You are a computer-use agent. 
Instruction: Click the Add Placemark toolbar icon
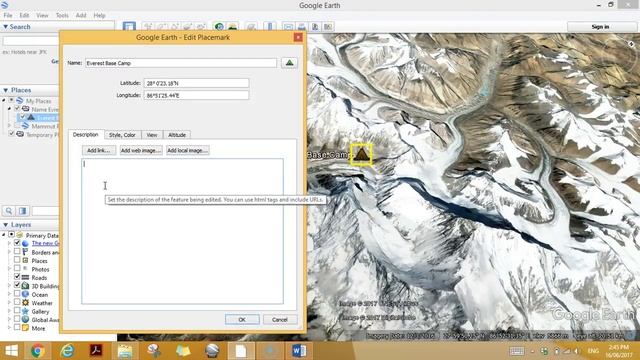click(148, 27)
